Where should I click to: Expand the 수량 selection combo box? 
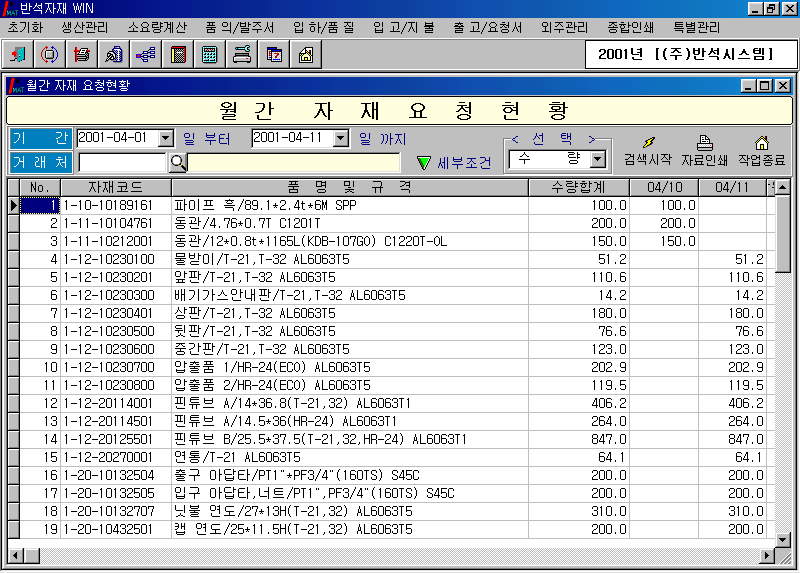tap(598, 159)
